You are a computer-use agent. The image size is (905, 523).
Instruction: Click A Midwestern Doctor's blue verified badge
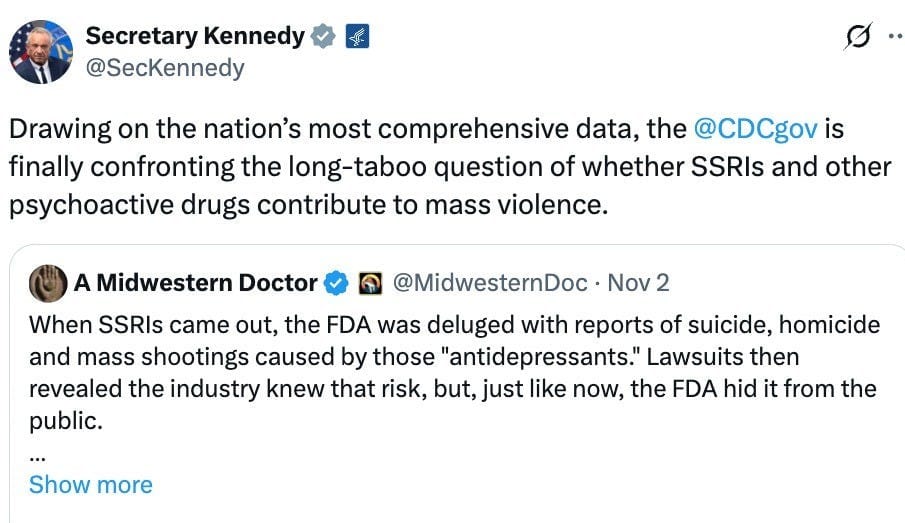pyautogui.click(x=336, y=283)
